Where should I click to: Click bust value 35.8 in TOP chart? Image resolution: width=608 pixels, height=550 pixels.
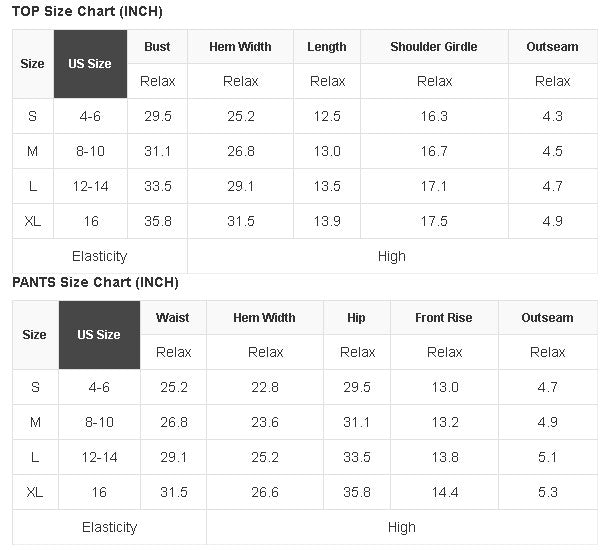157,221
